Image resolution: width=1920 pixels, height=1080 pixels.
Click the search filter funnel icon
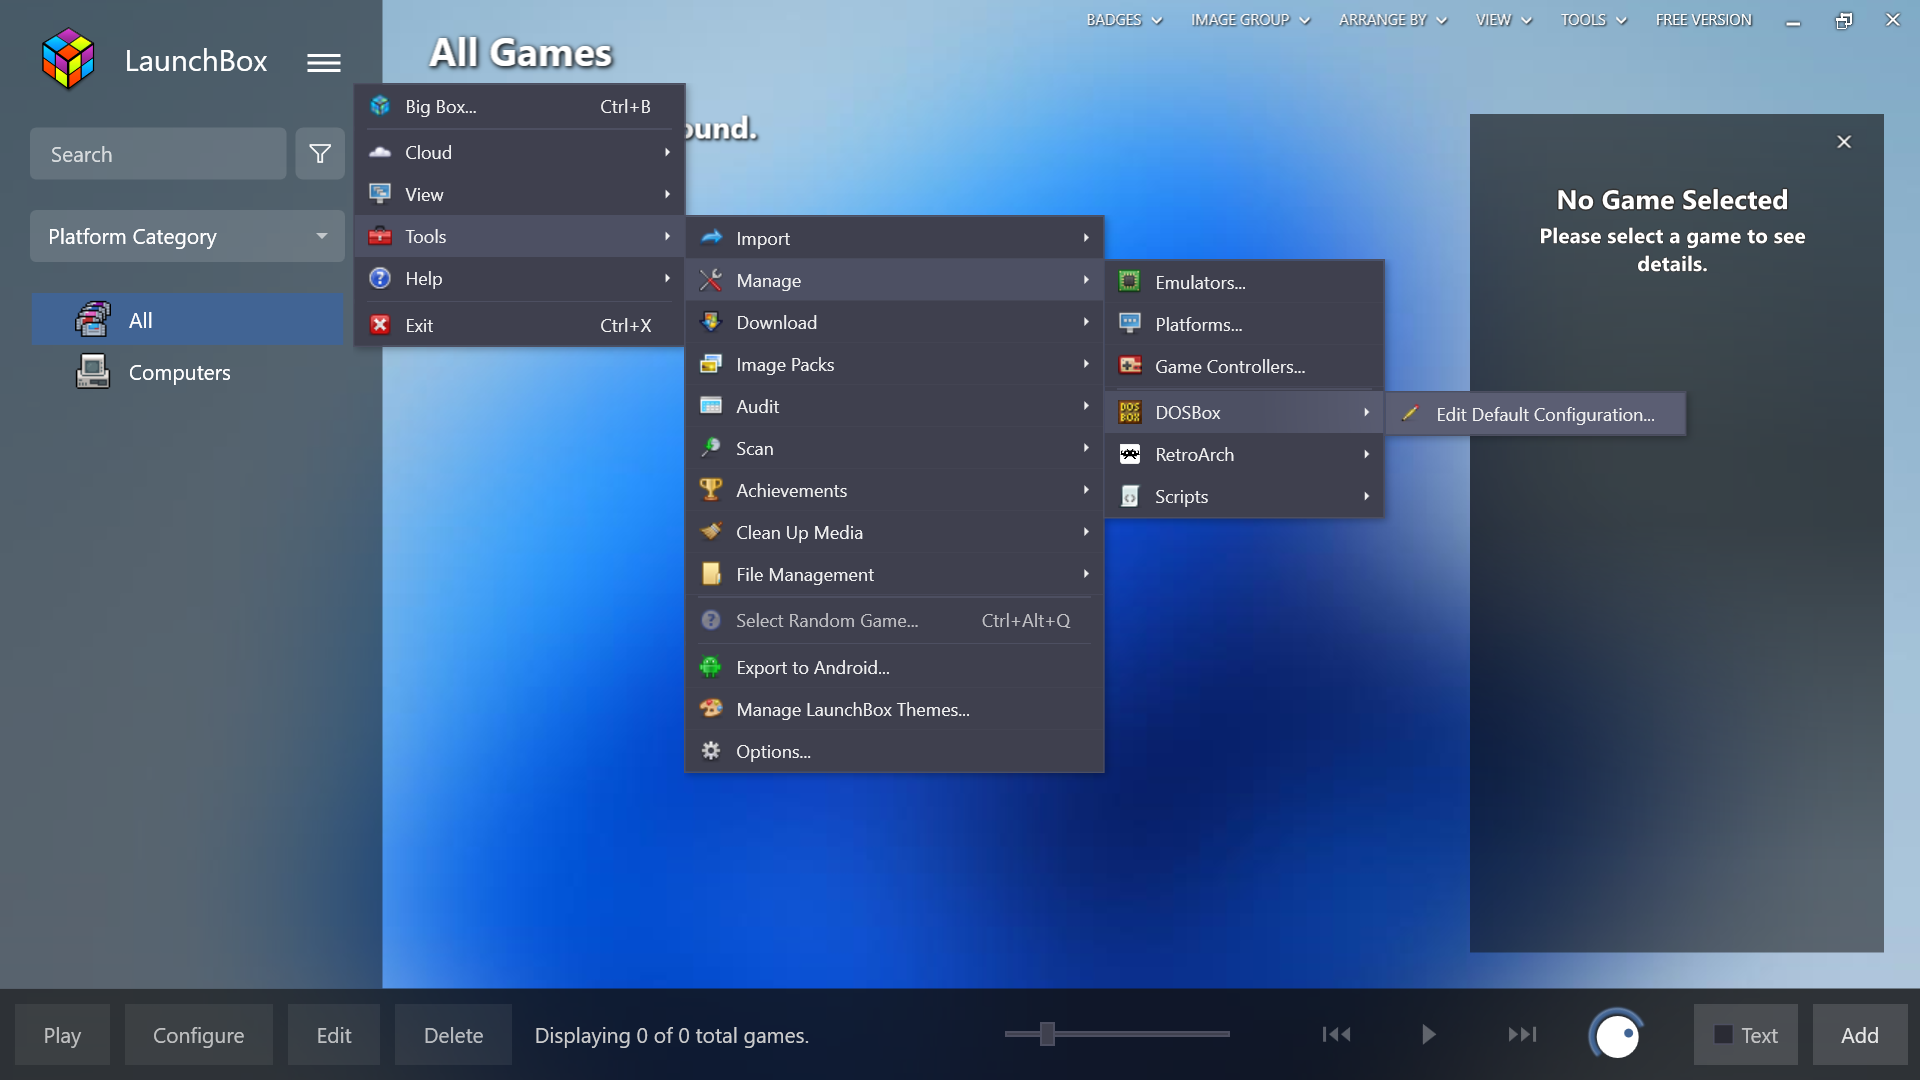320,154
